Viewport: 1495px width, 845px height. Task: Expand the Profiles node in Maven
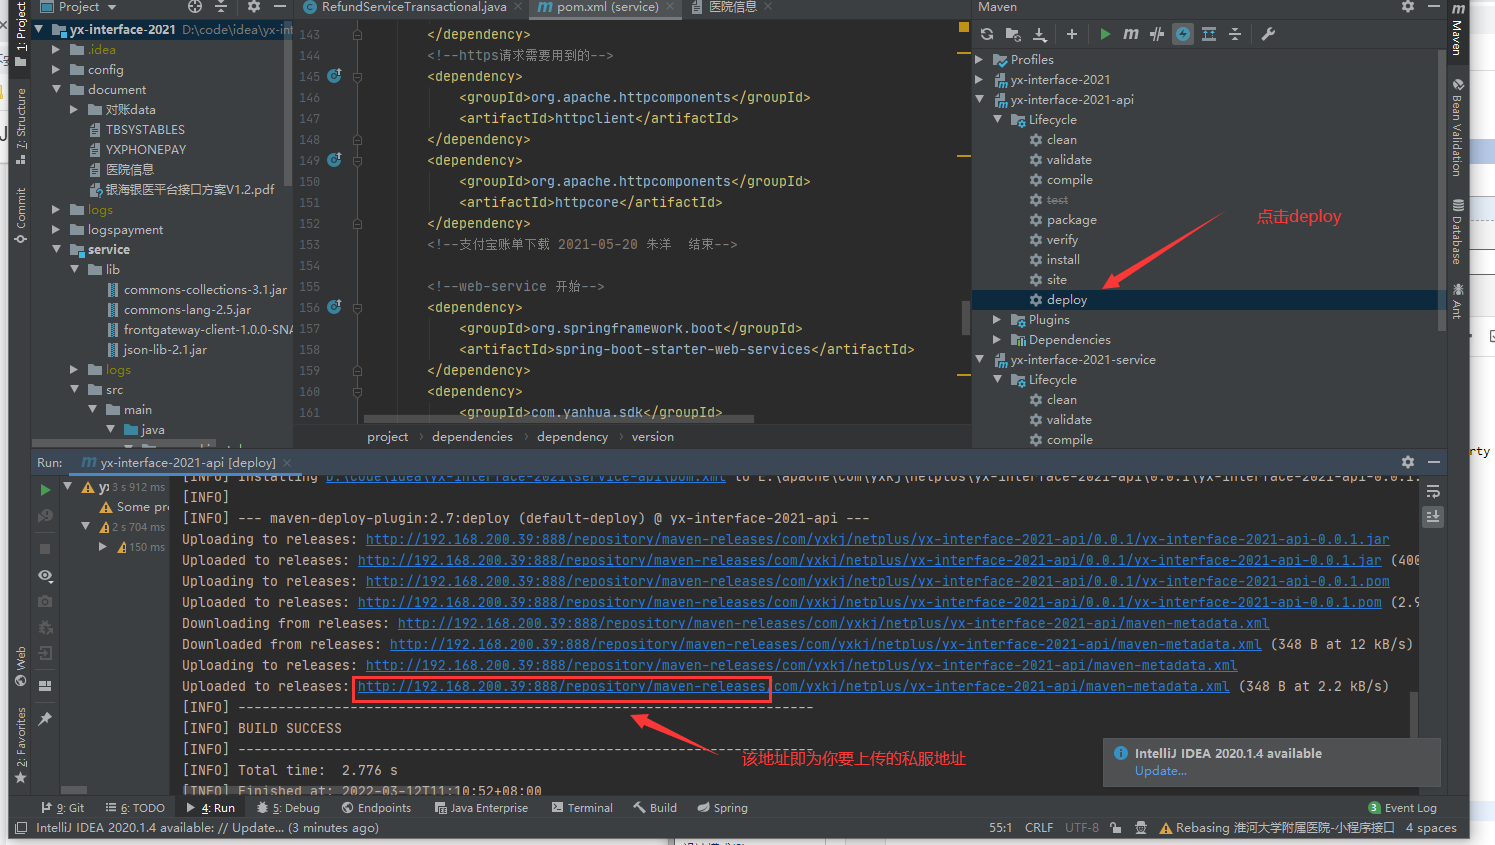pos(979,59)
